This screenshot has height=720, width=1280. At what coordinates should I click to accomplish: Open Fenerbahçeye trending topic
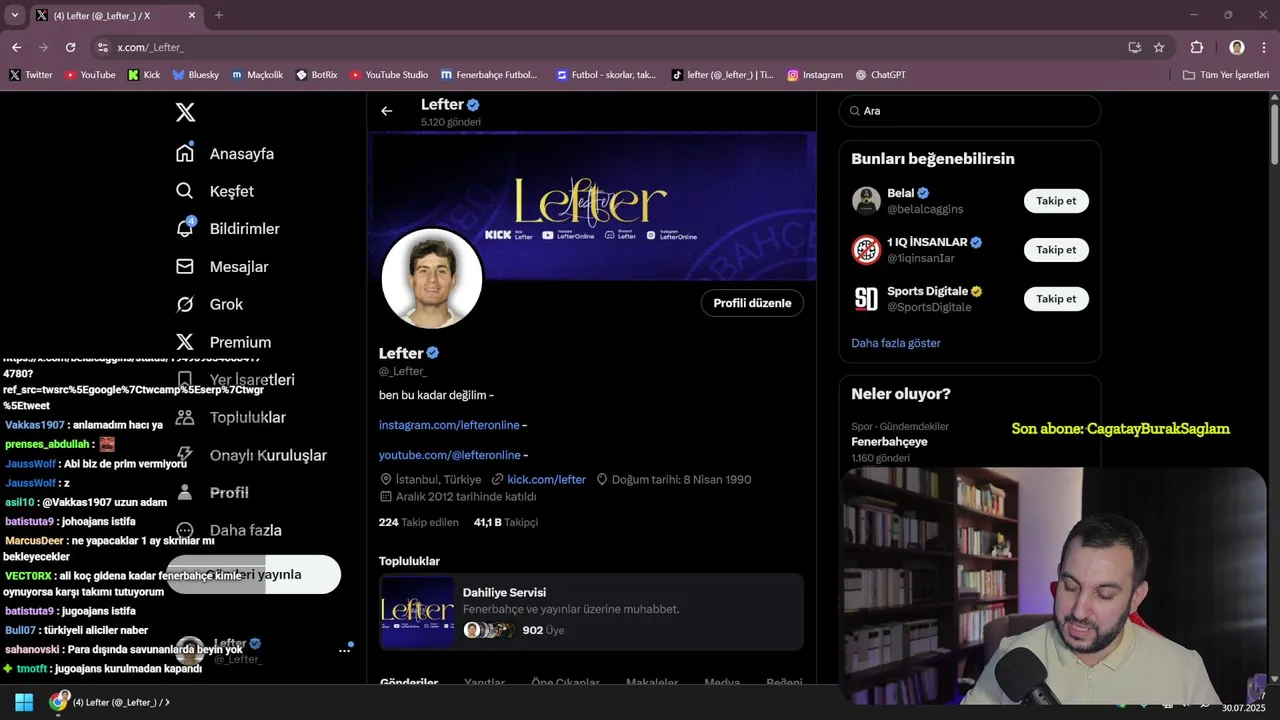[x=889, y=441]
